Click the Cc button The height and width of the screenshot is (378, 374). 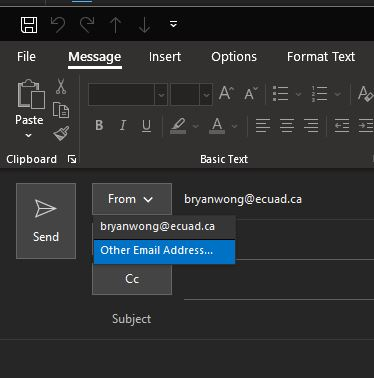click(132, 279)
